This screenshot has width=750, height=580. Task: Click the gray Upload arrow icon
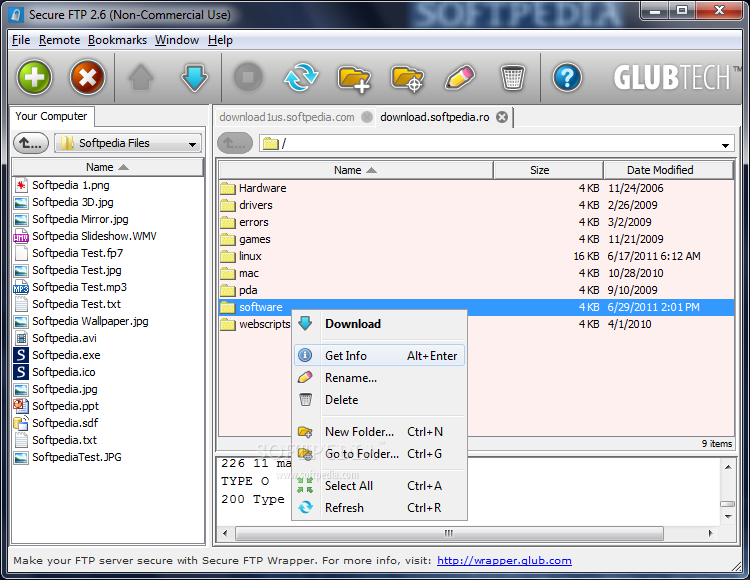pyautogui.click(x=141, y=77)
